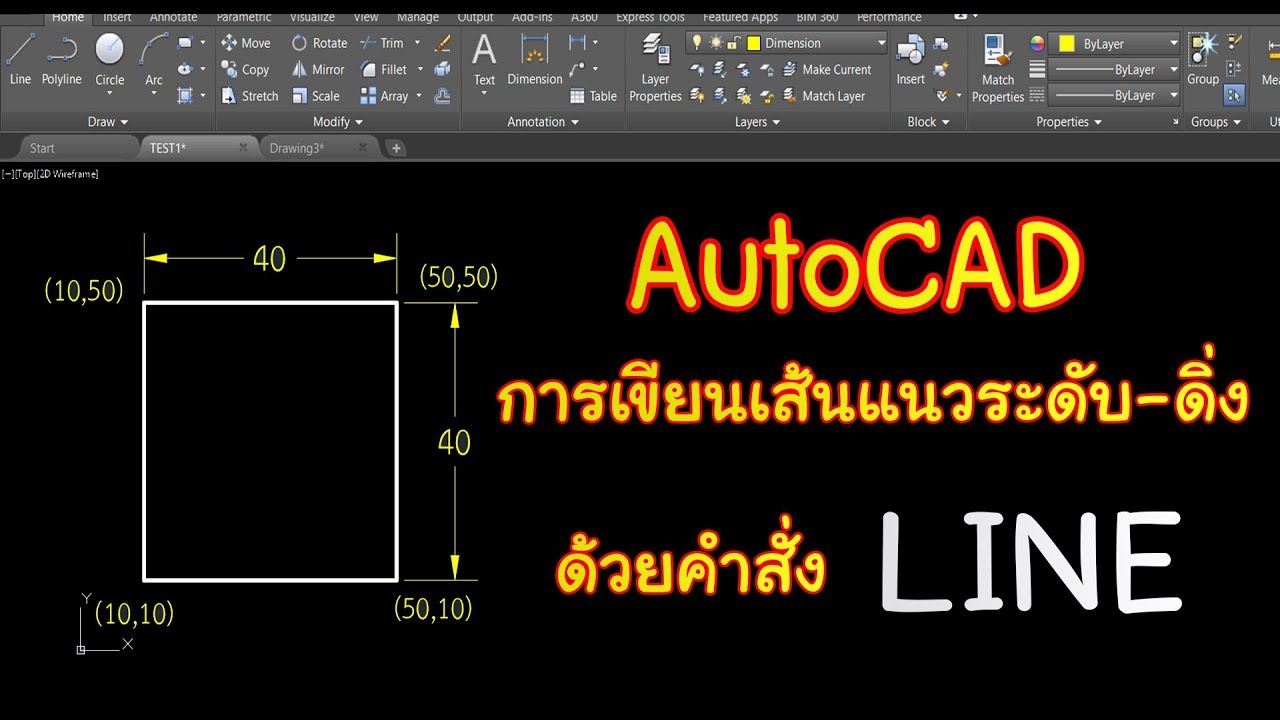Toggle Dimension layer on/off lightbulb
The height and width of the screenshot is (720, 1280).
click(697, 43)
